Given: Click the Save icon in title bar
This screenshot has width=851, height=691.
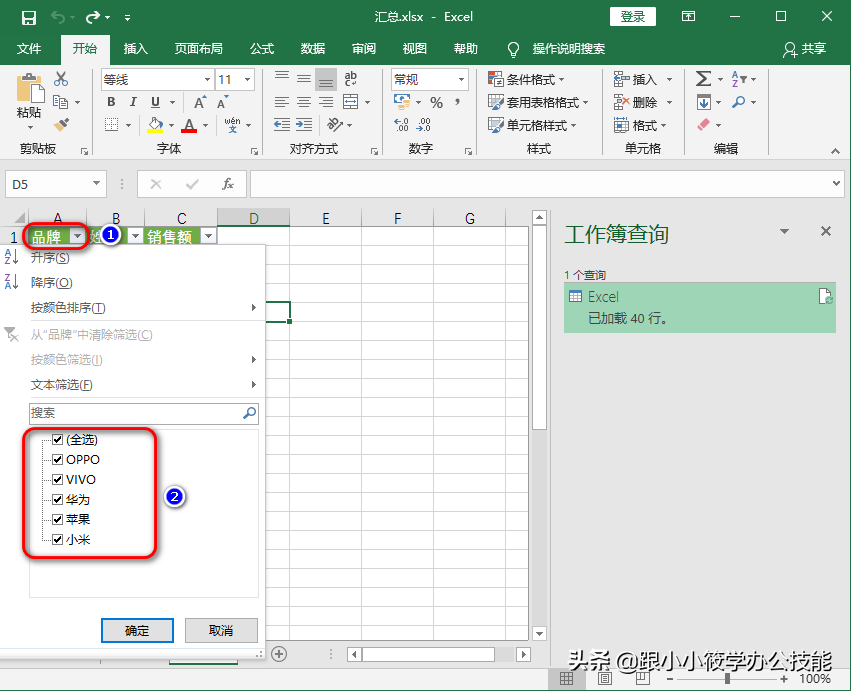Looking at the screenshot, I should (28, 17).
